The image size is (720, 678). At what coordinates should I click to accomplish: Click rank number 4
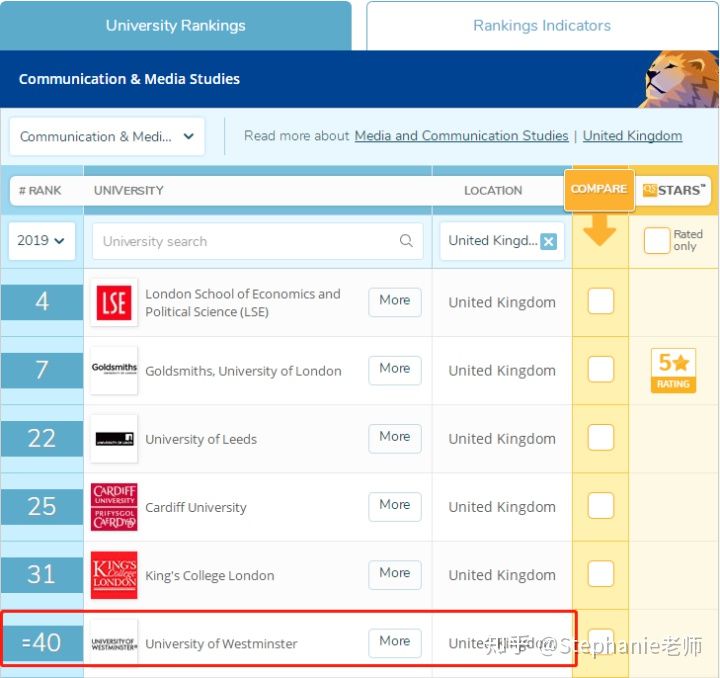pyautogui.click(x=42, y=302)
